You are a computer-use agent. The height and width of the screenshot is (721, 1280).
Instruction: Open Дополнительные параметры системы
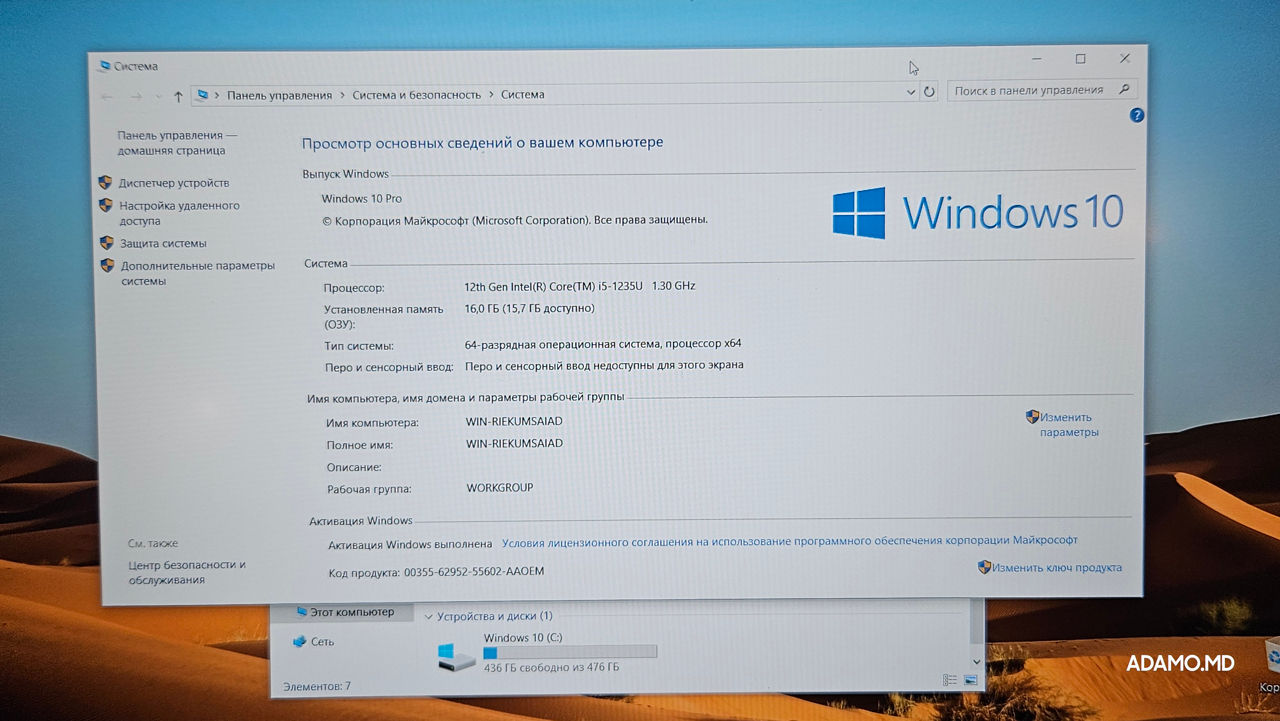197,274
